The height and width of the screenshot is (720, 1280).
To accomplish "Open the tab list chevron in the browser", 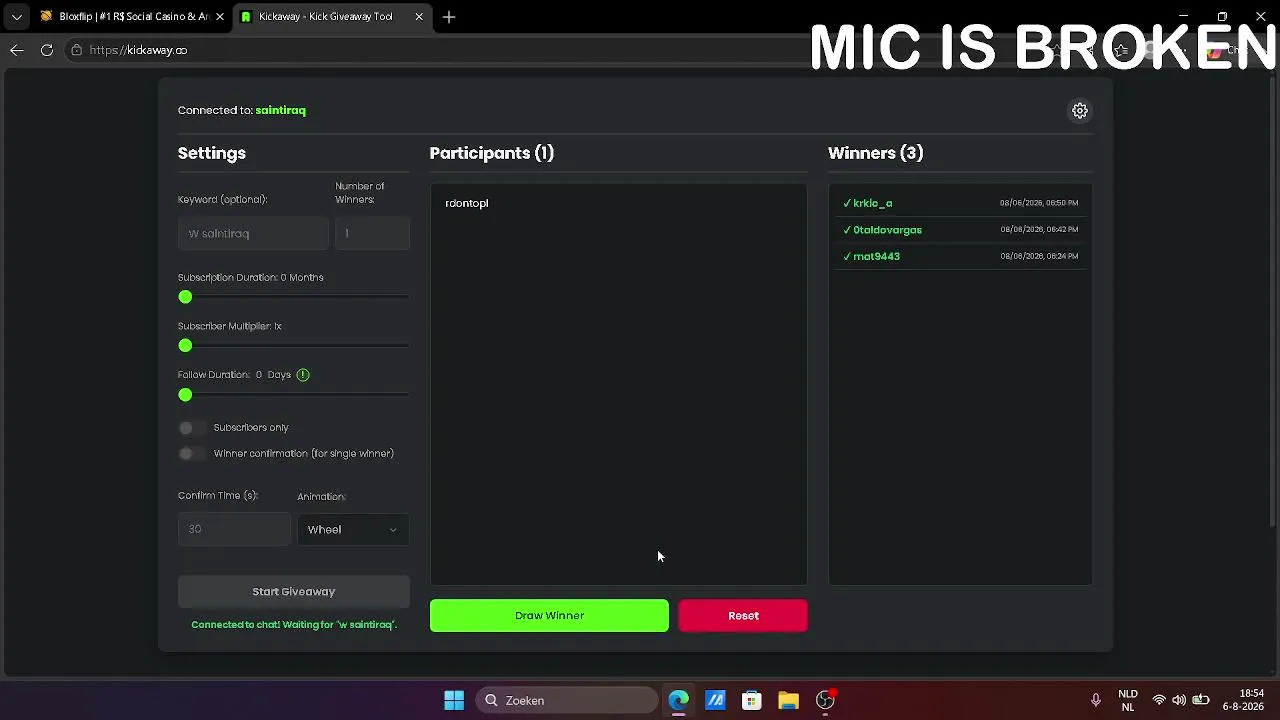I will pyautogui.click(x=16, y=17).
